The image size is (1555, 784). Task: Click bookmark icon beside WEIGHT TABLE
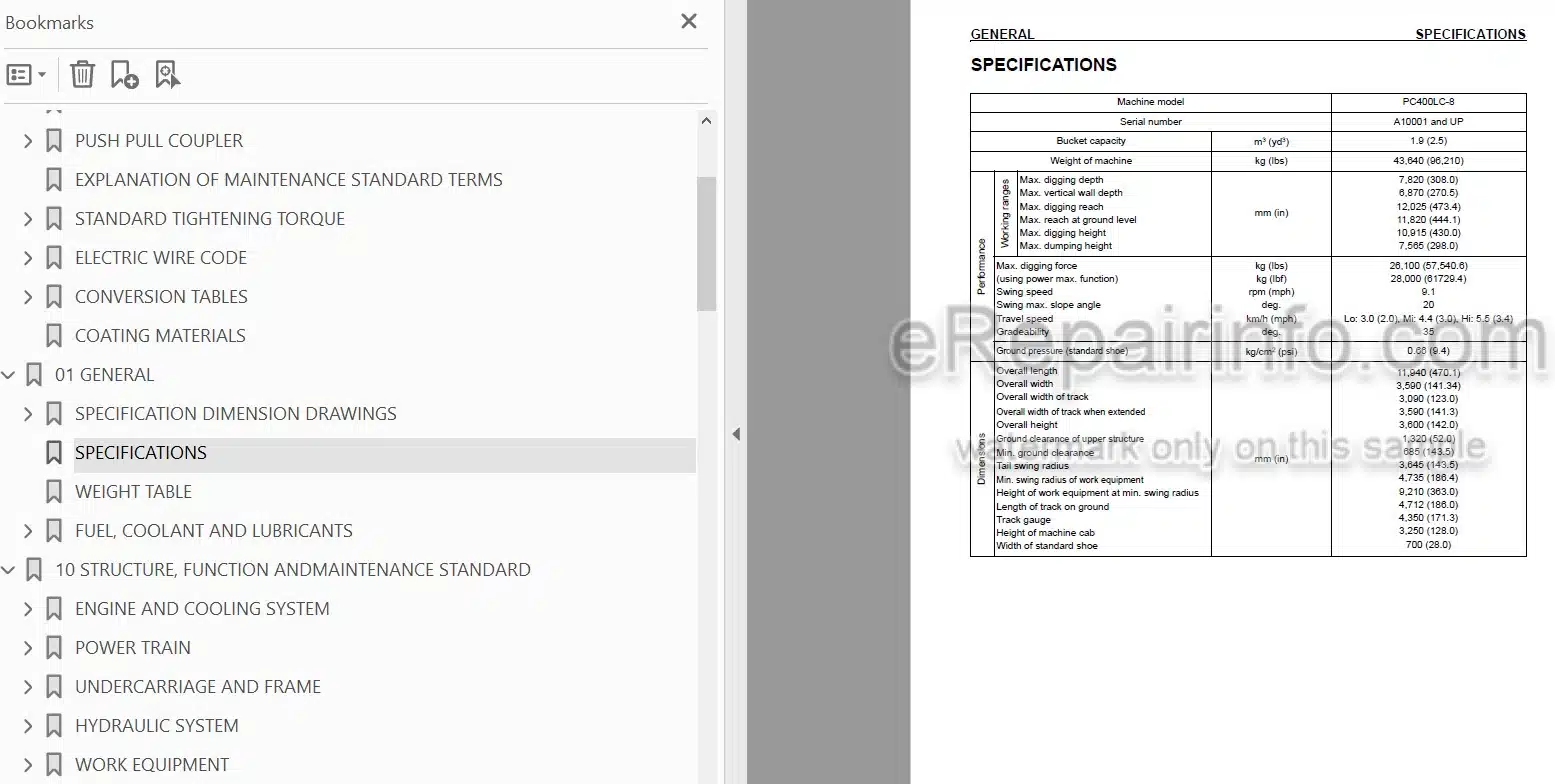54,492
